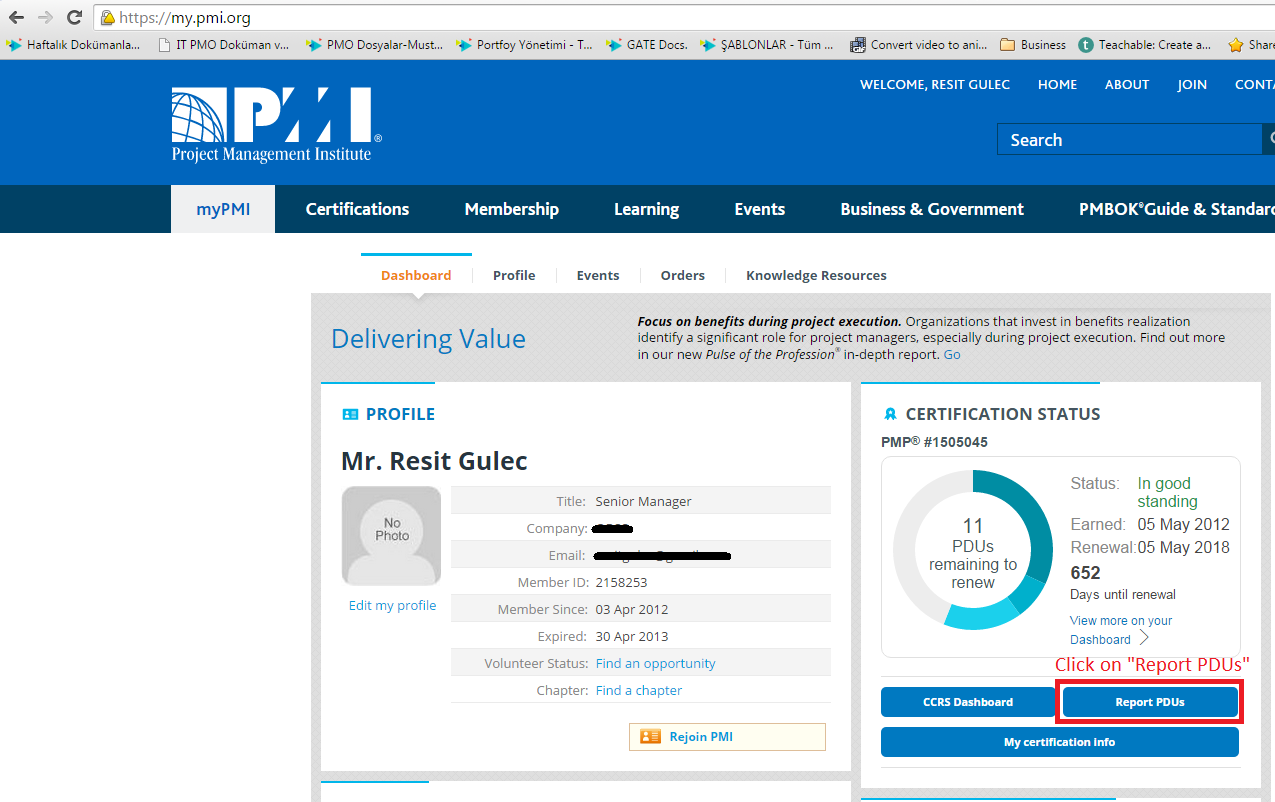Click the Expired date 30 Apr 2013
Viewport: 1275px width, 802px height.
pos(632,636)
